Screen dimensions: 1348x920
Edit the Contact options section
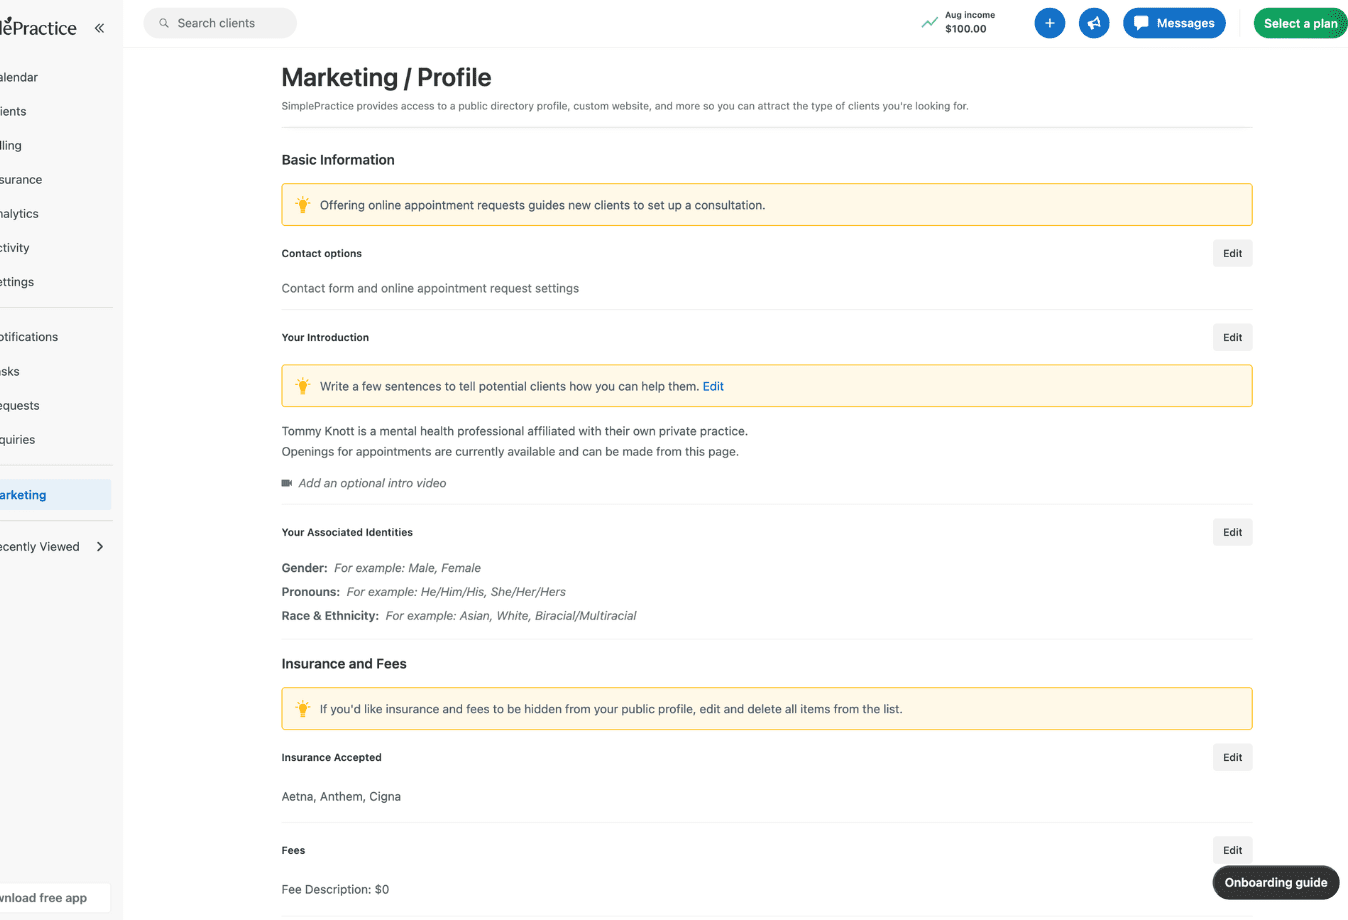pyautogui.click(x=1232, y=254)
